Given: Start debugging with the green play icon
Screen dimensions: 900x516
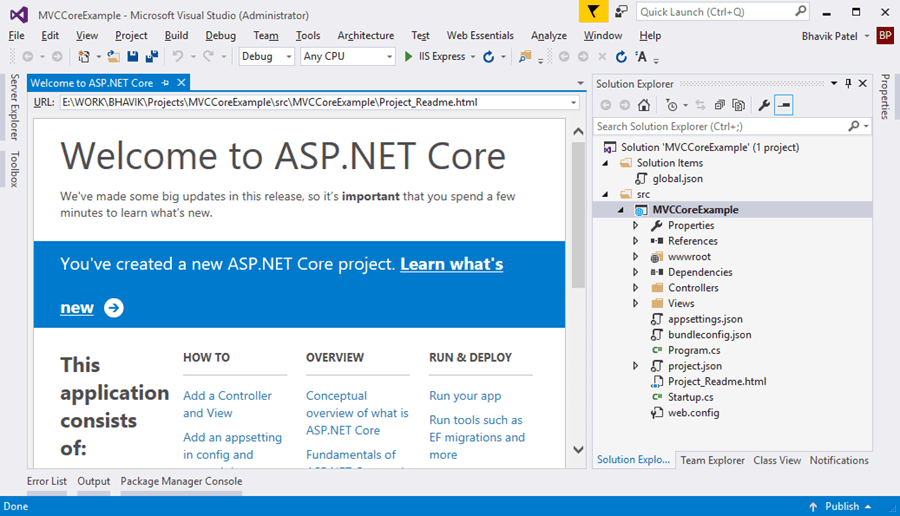Looking at the screenshot, I should click(x=408, y=56).
